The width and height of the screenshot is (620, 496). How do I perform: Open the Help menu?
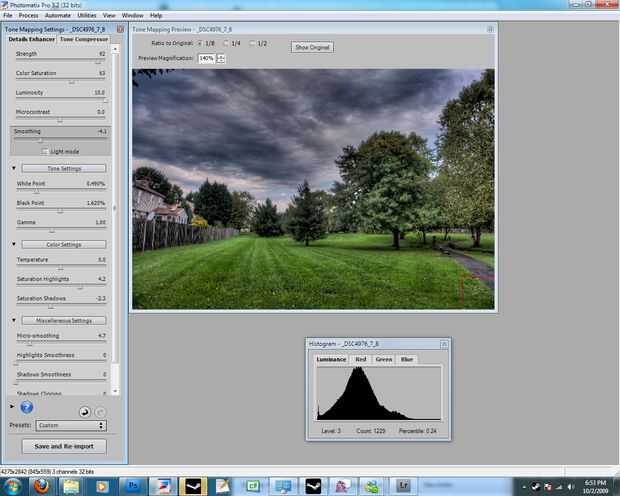pos(156,15)
